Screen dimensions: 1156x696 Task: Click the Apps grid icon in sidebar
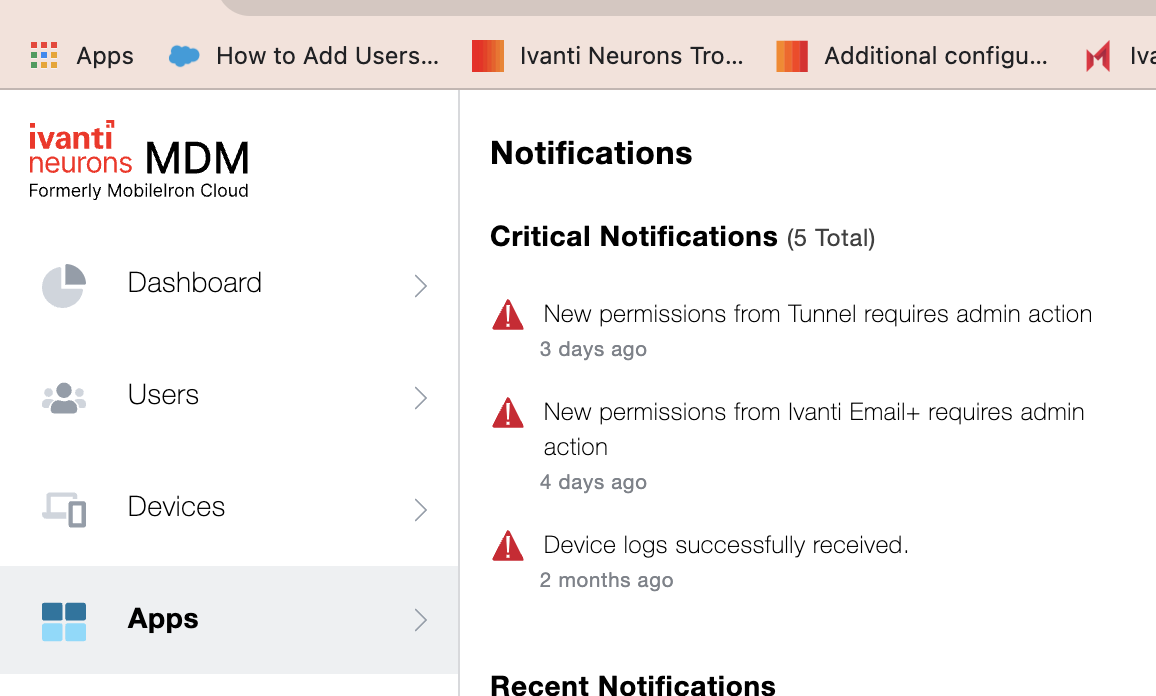(63, 618)
